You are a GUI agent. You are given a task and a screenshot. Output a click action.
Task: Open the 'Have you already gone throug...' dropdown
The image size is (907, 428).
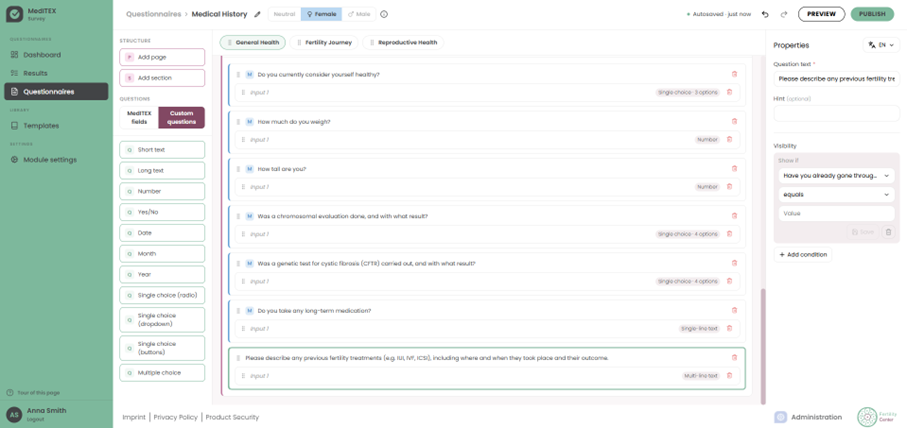click(836, 176)
